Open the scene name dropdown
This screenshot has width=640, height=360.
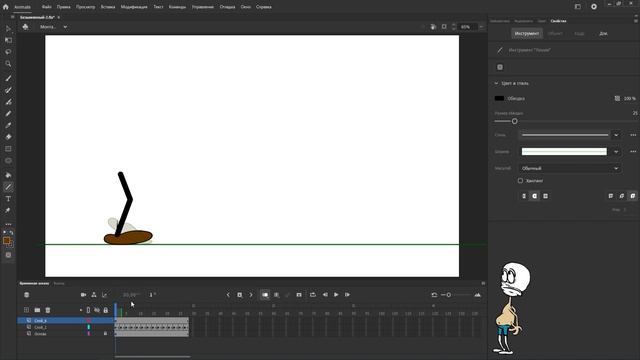click(x=65, y=27)
